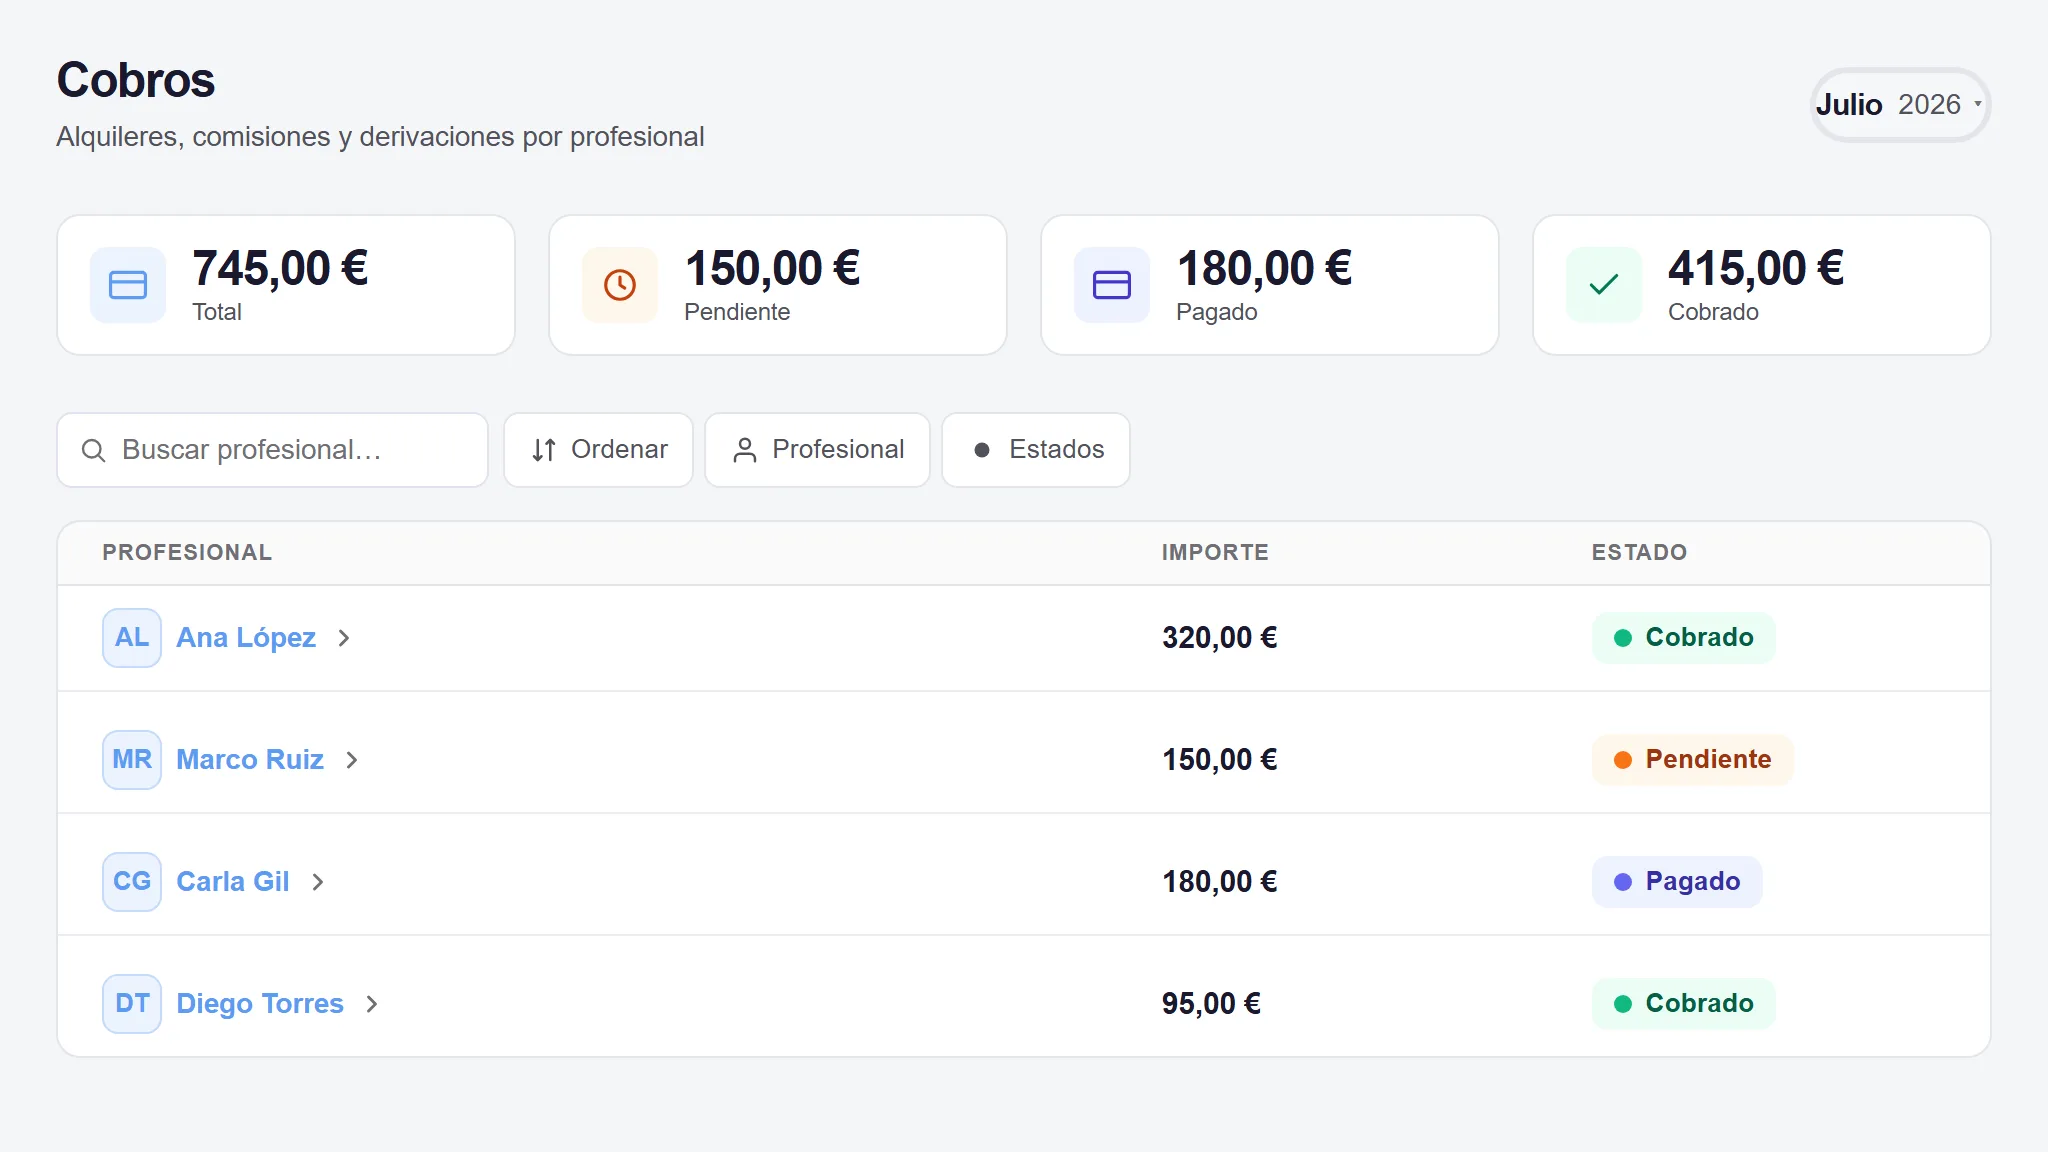Click the Importe column header
The image size is (2048, 1152).
(x=1215, y=553)
